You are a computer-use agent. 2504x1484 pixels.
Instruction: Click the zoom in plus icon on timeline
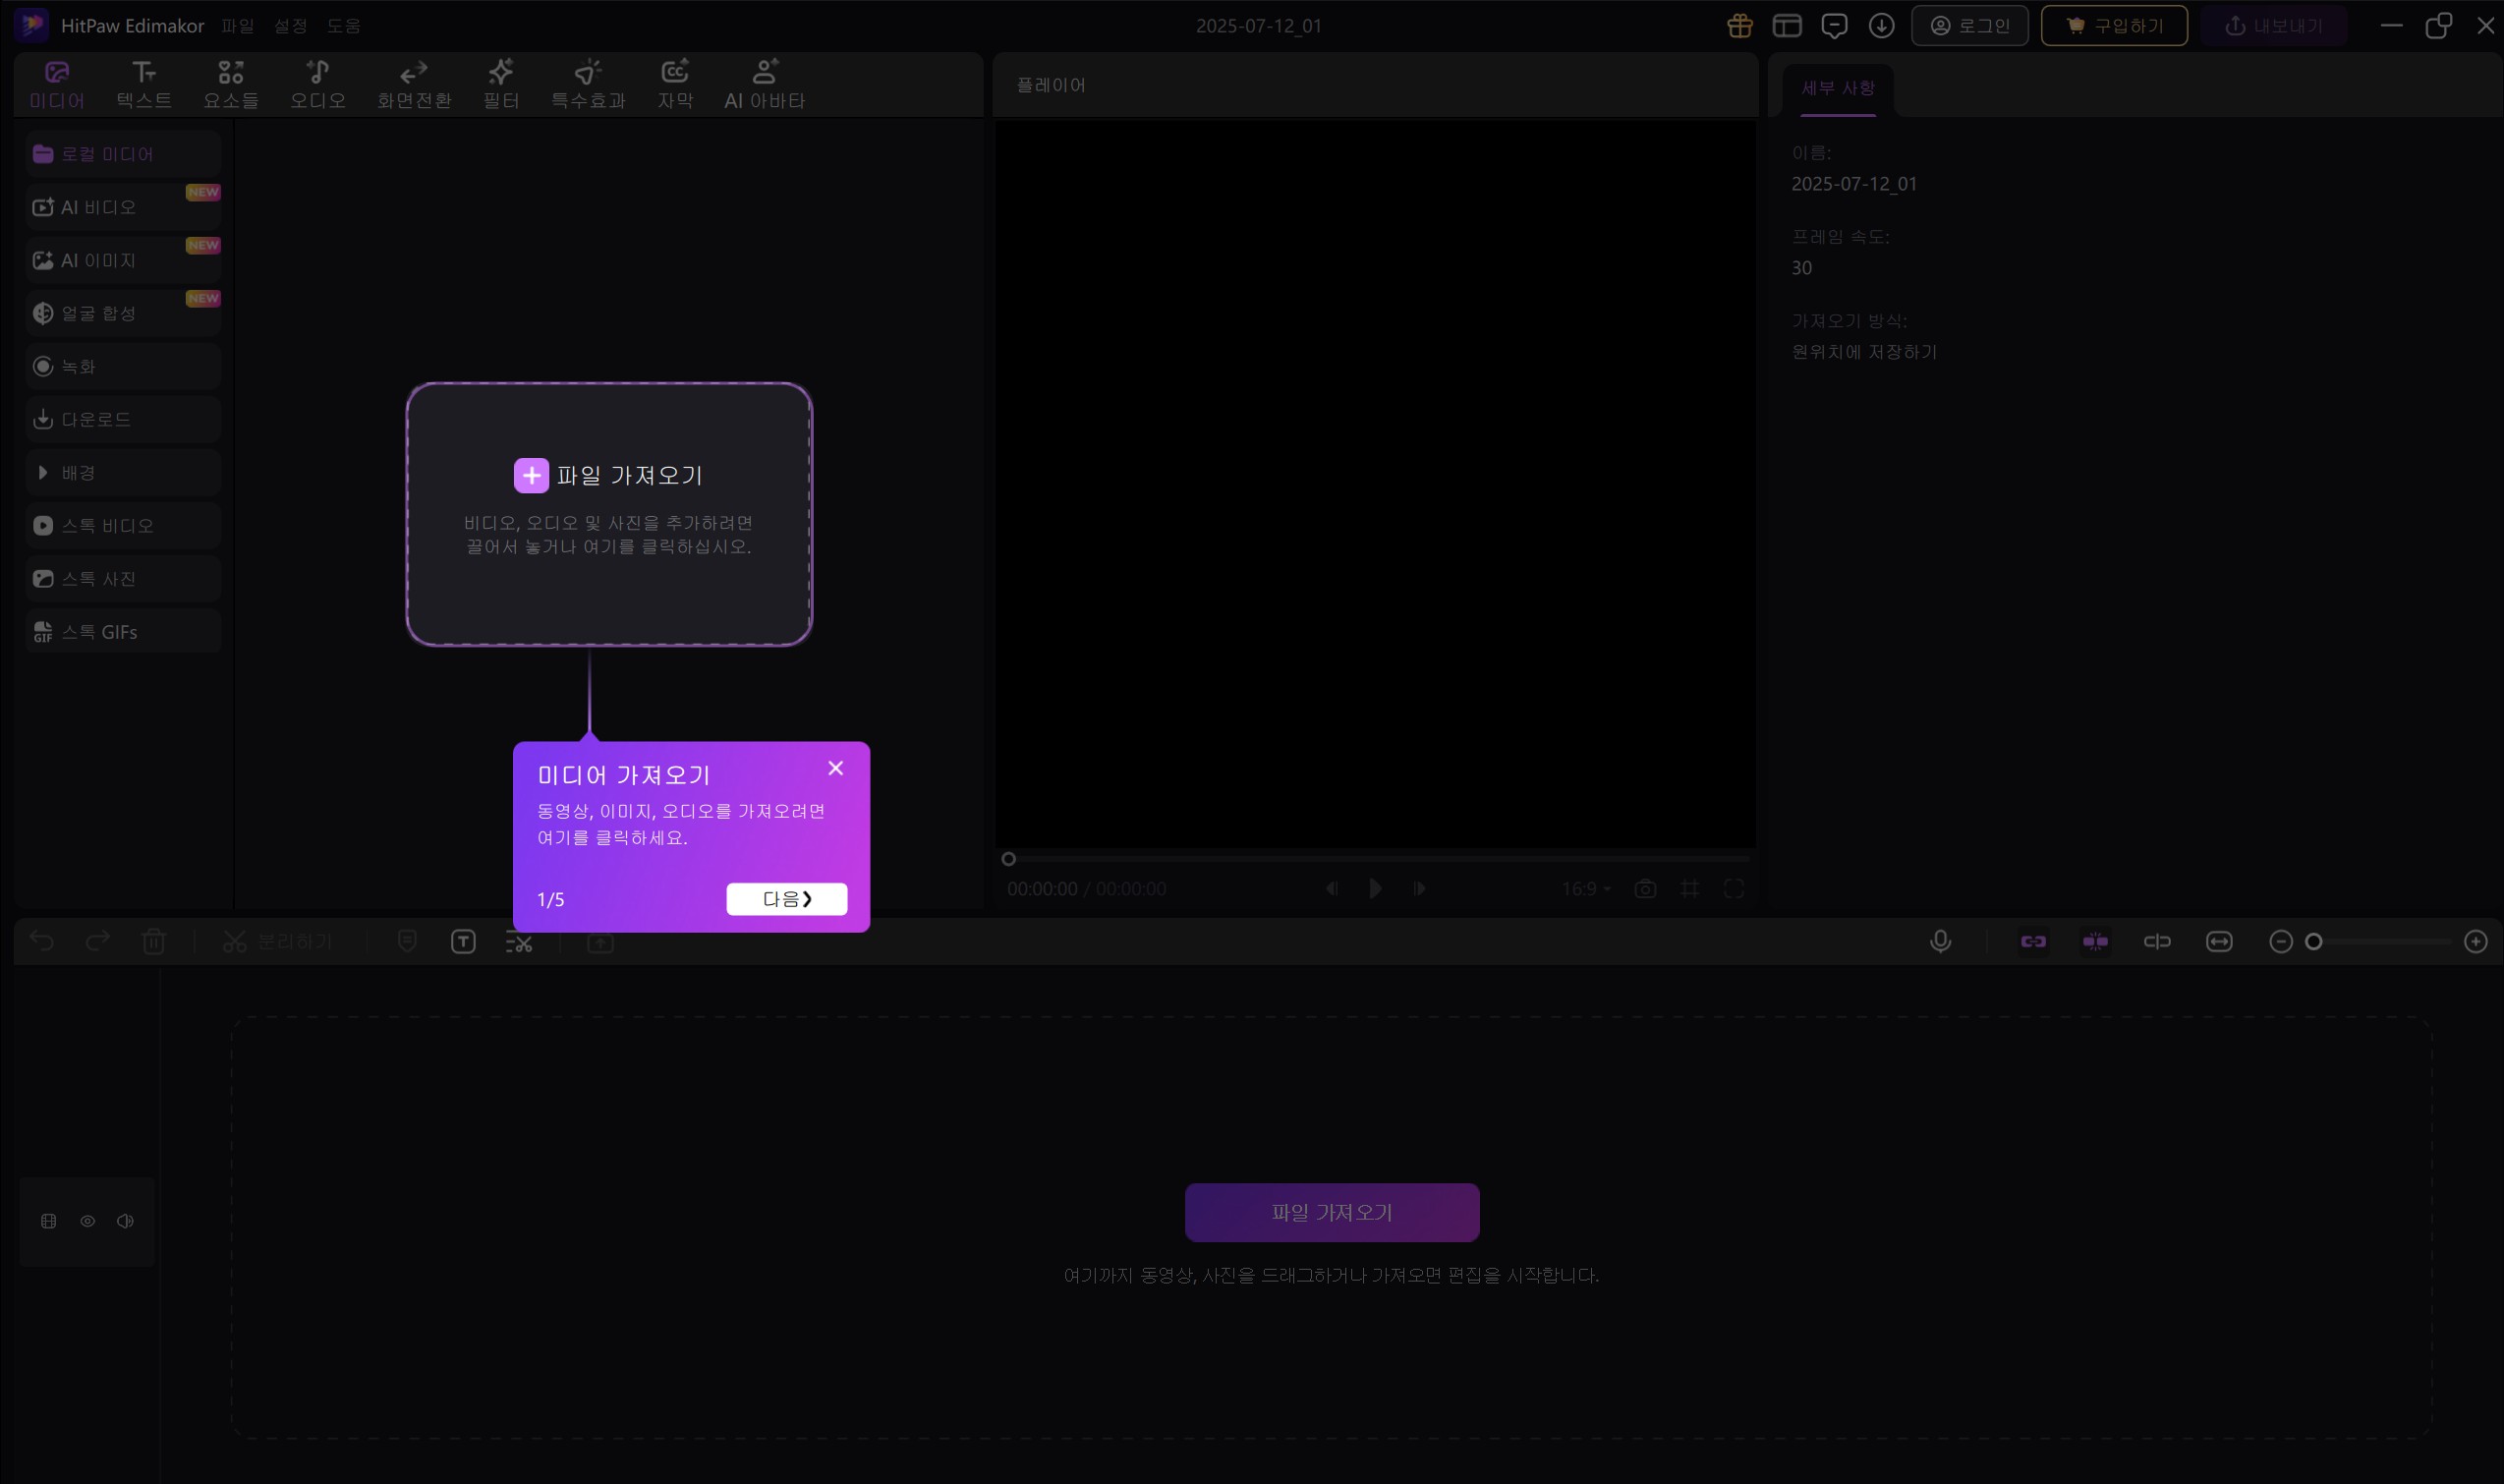2475,941
